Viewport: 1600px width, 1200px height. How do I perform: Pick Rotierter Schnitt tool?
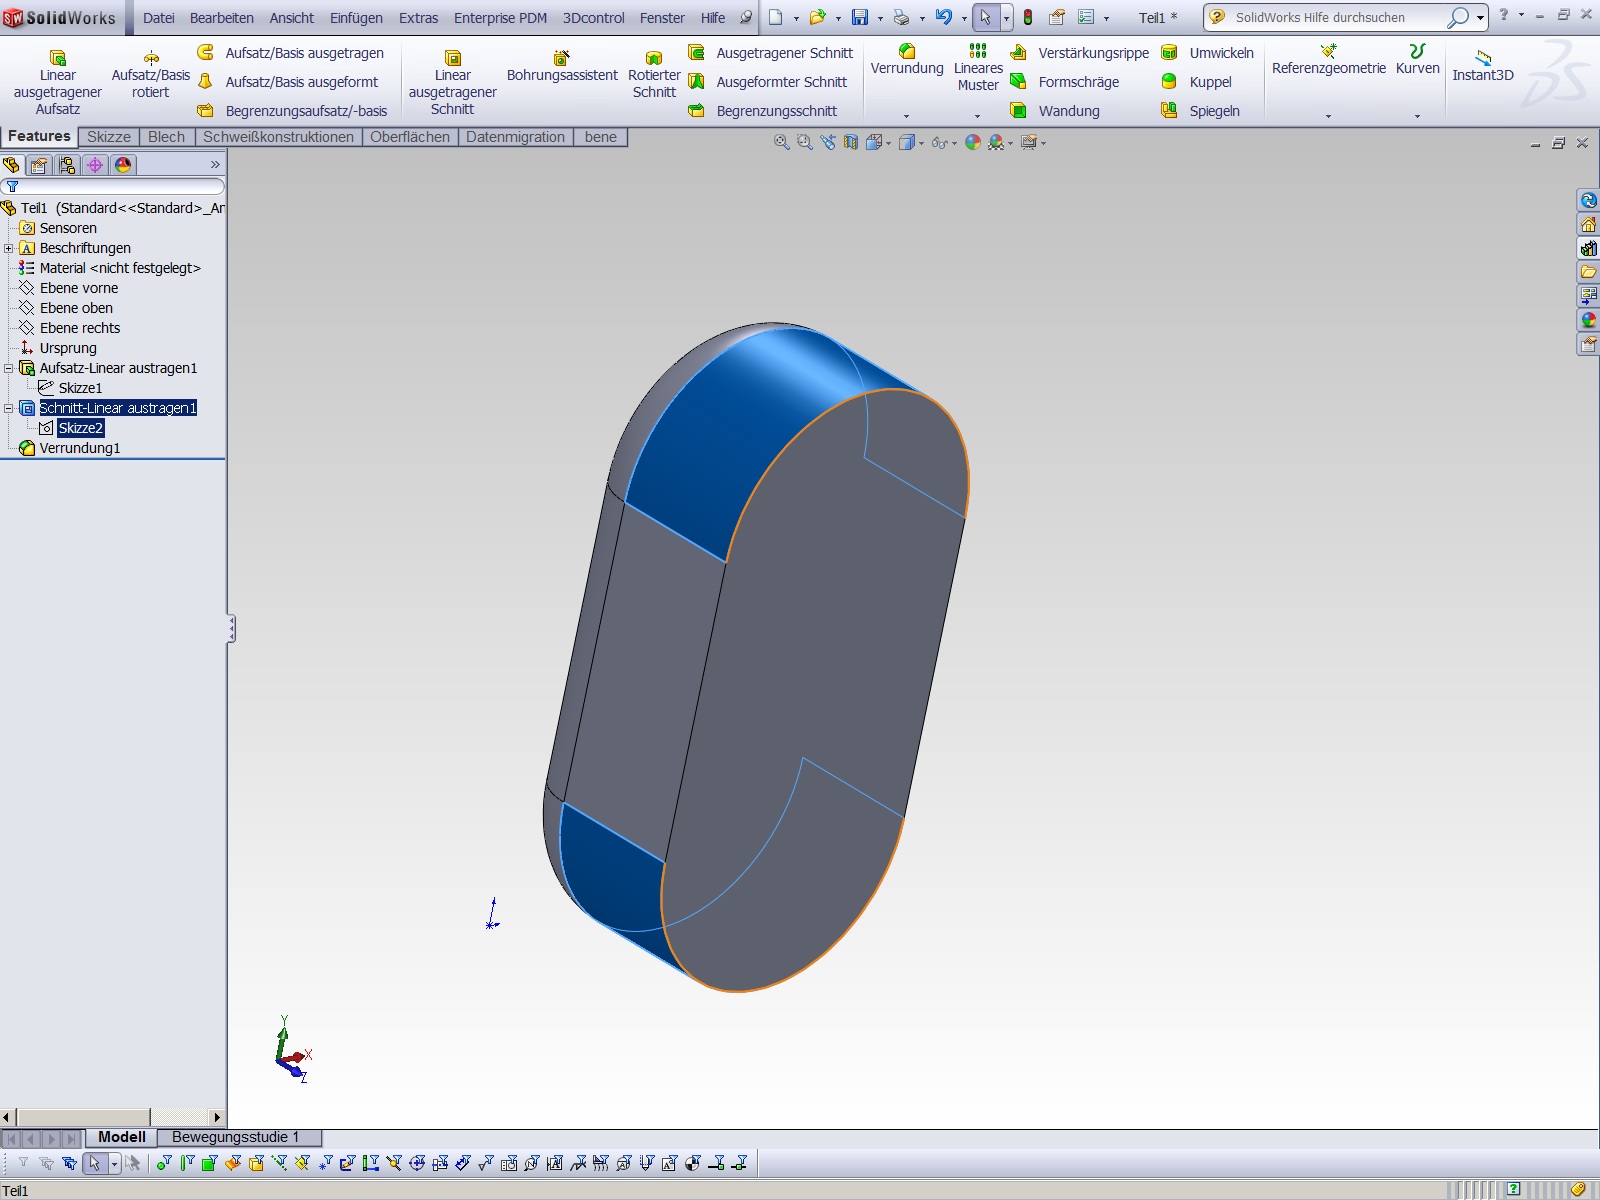click(x=654, y=74)
